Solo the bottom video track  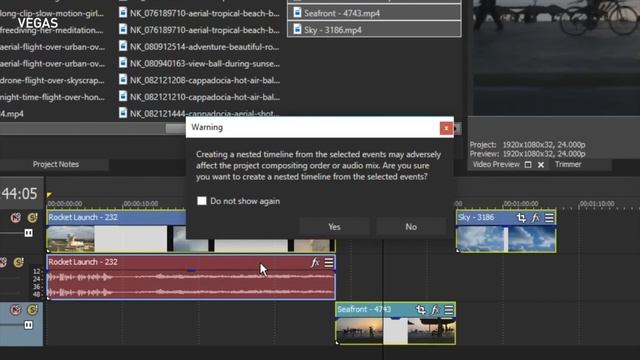coord(32,310)
